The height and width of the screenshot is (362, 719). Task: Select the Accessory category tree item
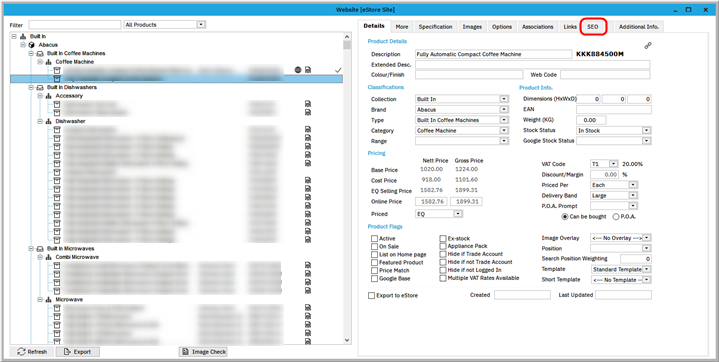[69, 96]
